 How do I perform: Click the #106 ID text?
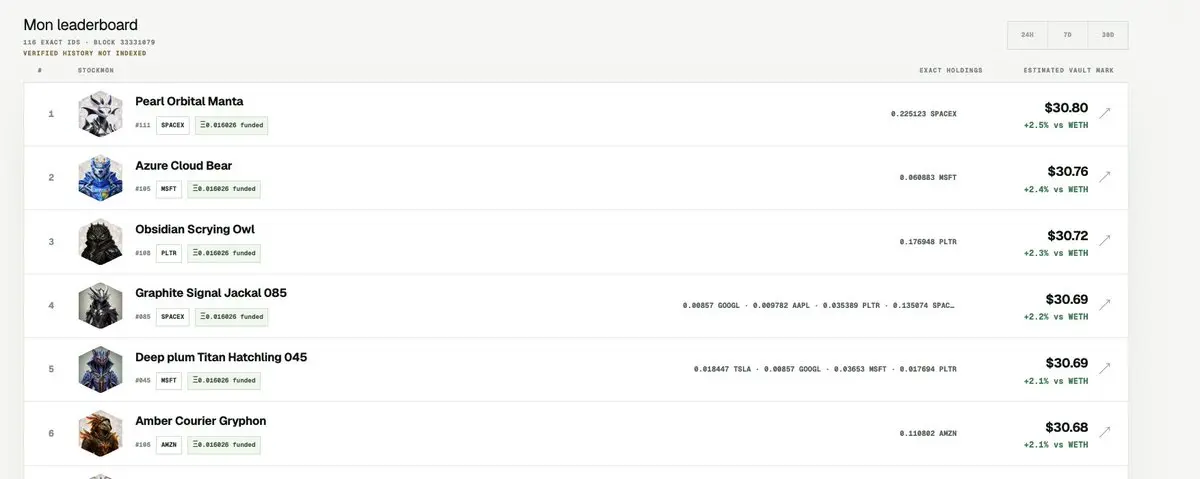(142, 445)
